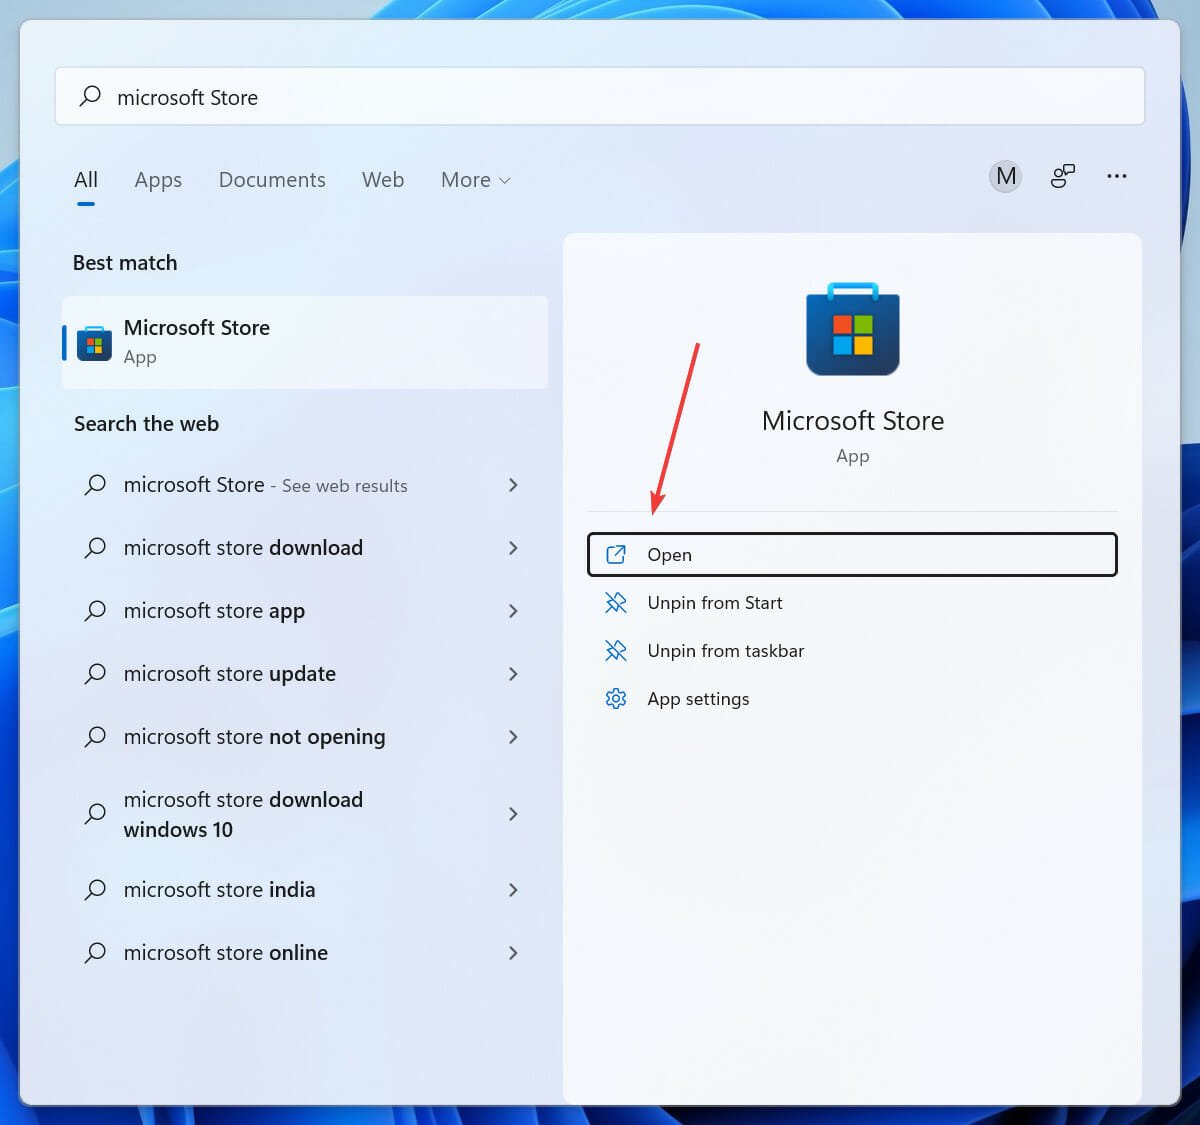The image size is (1200, 1125).
Task: Switch to the Web tab
Action: pyautogui.click(x=383, y=180)
